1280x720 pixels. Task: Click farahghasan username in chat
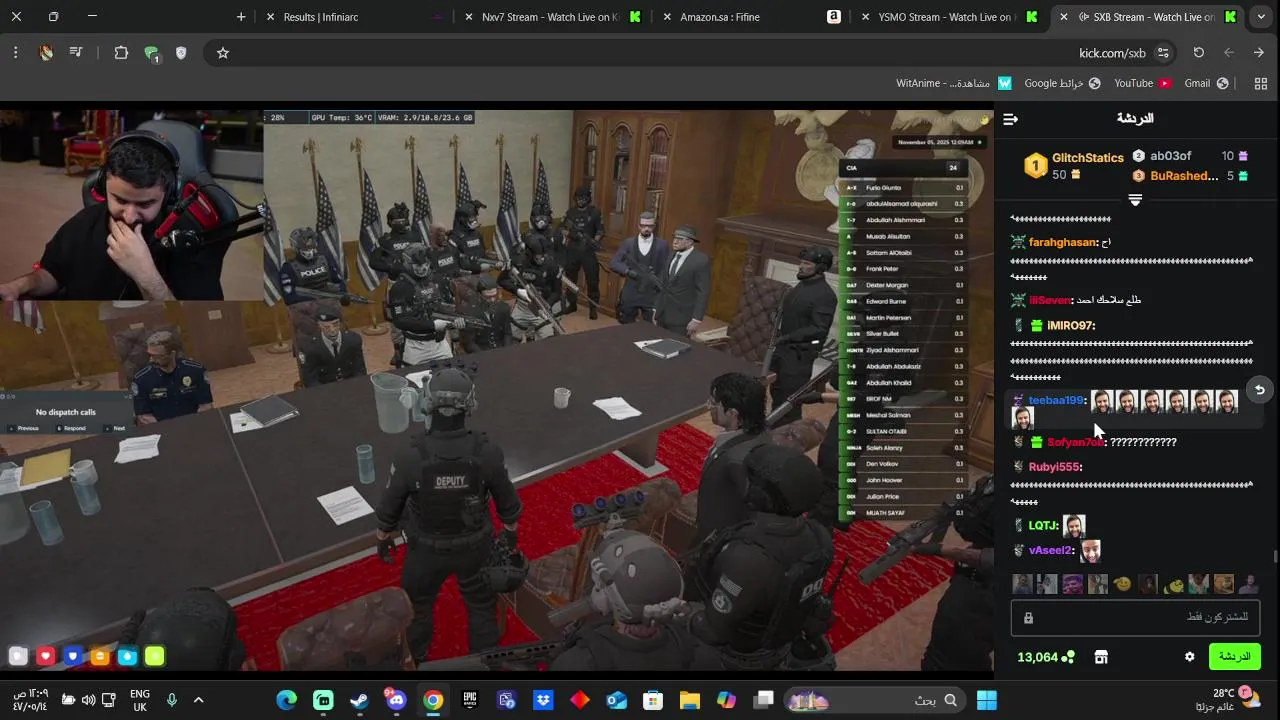(x=1062, y=242)
